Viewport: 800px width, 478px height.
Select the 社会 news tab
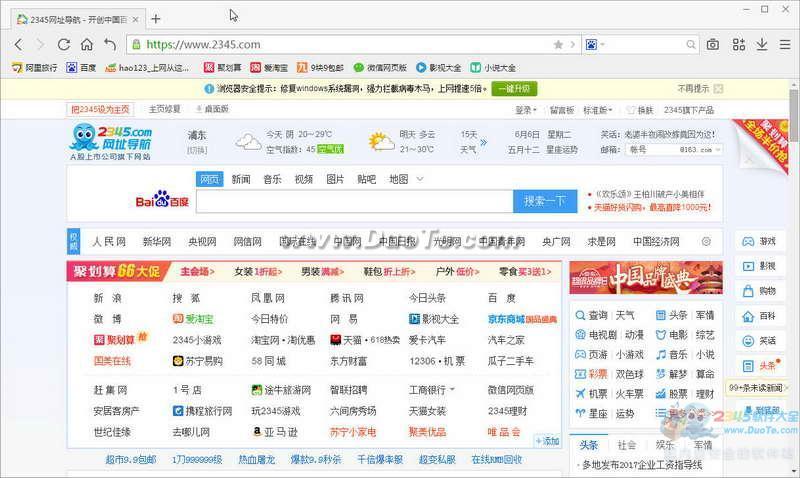tap(626, 445)
